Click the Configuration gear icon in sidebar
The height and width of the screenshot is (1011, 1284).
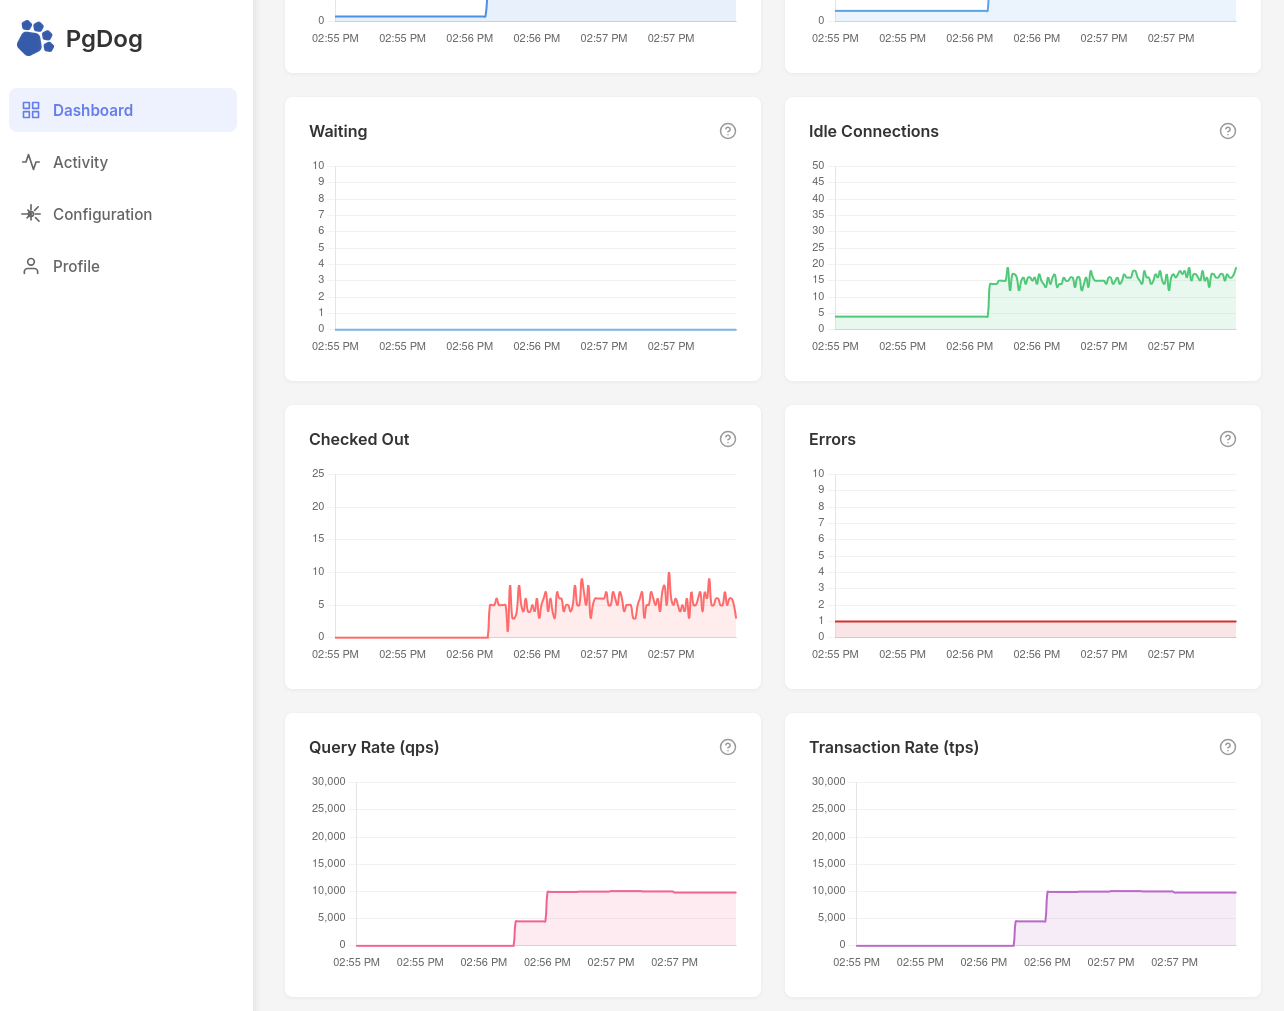tap(31, 214)
